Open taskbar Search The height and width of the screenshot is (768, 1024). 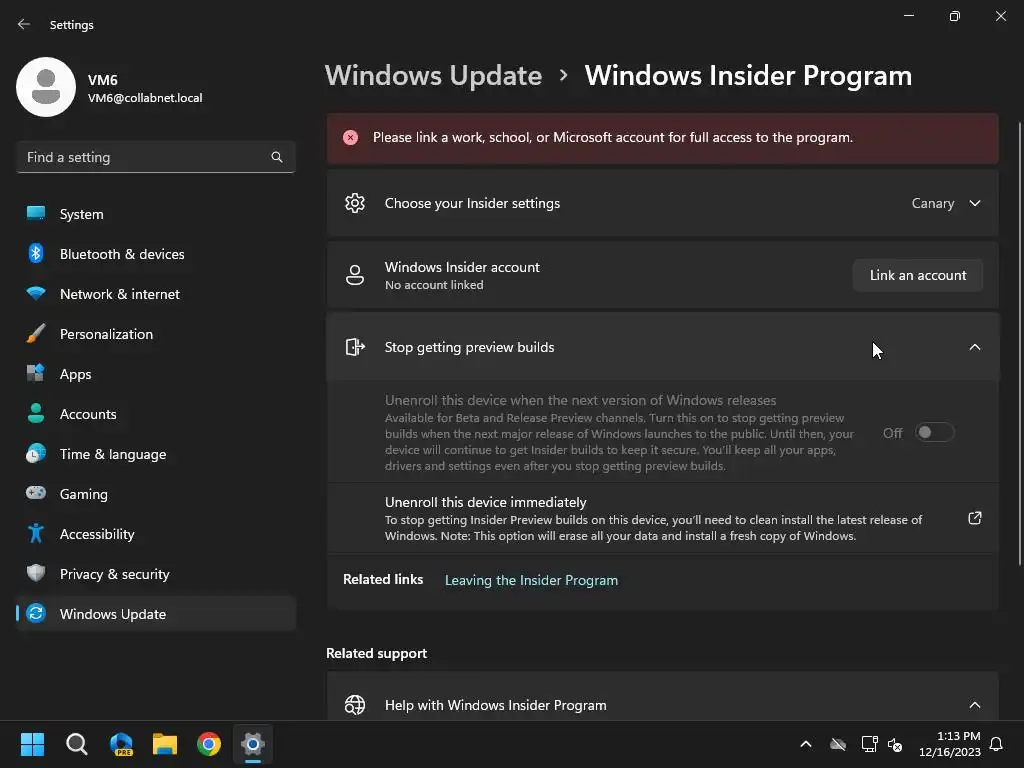tap(76, 744)
